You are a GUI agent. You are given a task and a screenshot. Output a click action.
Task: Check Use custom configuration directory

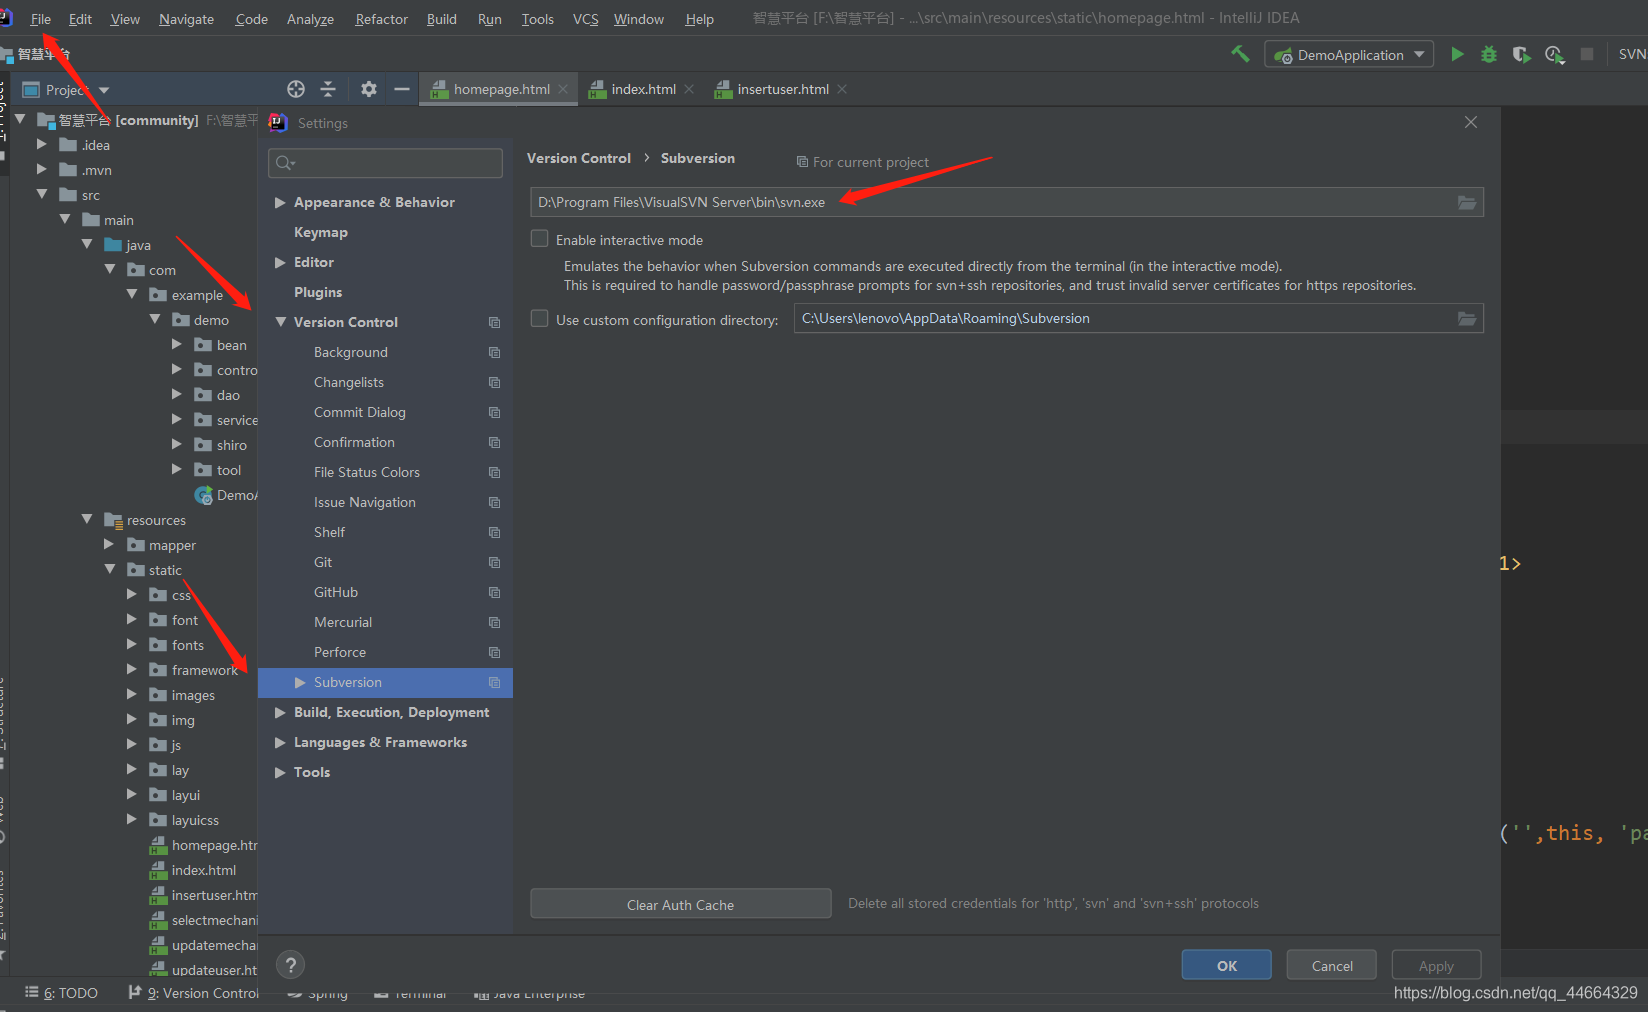540,319
